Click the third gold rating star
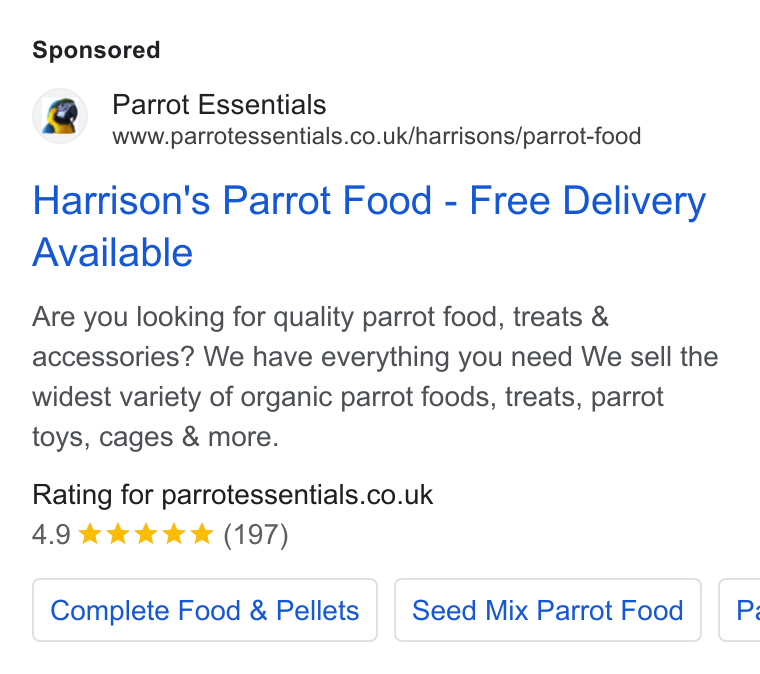Viewport: 760px width, 674px height. click(146, 534)
